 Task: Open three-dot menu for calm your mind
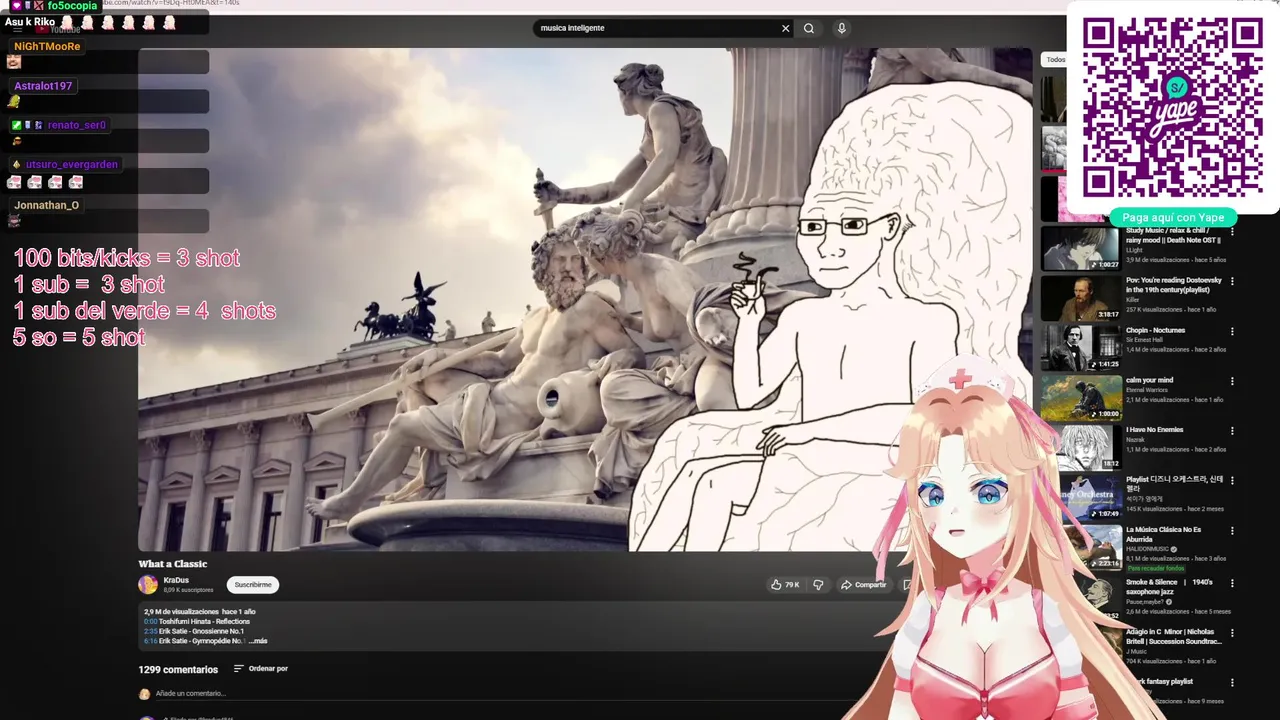tap(1232, 381)
